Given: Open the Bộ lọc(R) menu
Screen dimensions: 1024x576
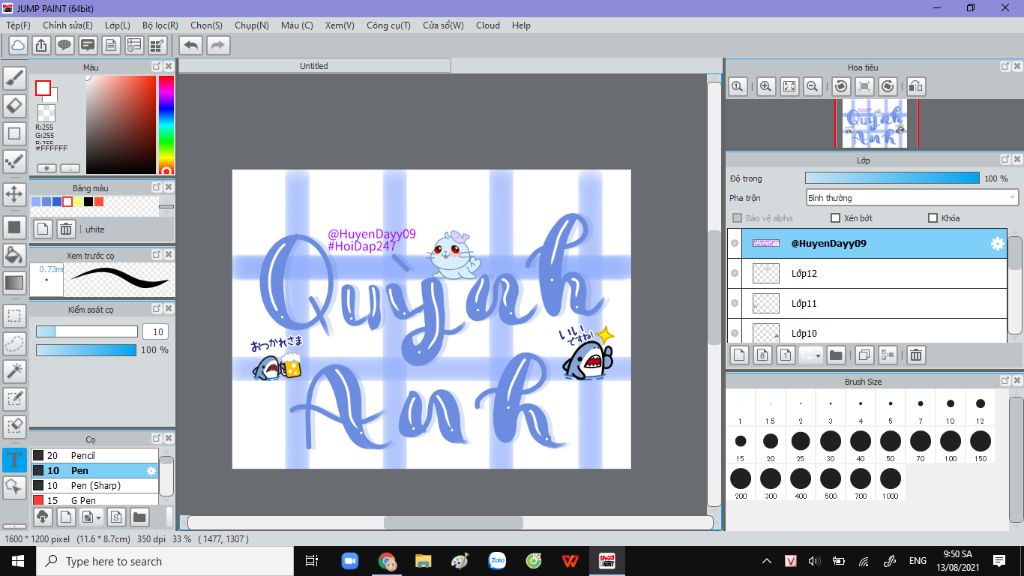Looking at the screenshot, I should pyautogui.click(x=160, y=25).
